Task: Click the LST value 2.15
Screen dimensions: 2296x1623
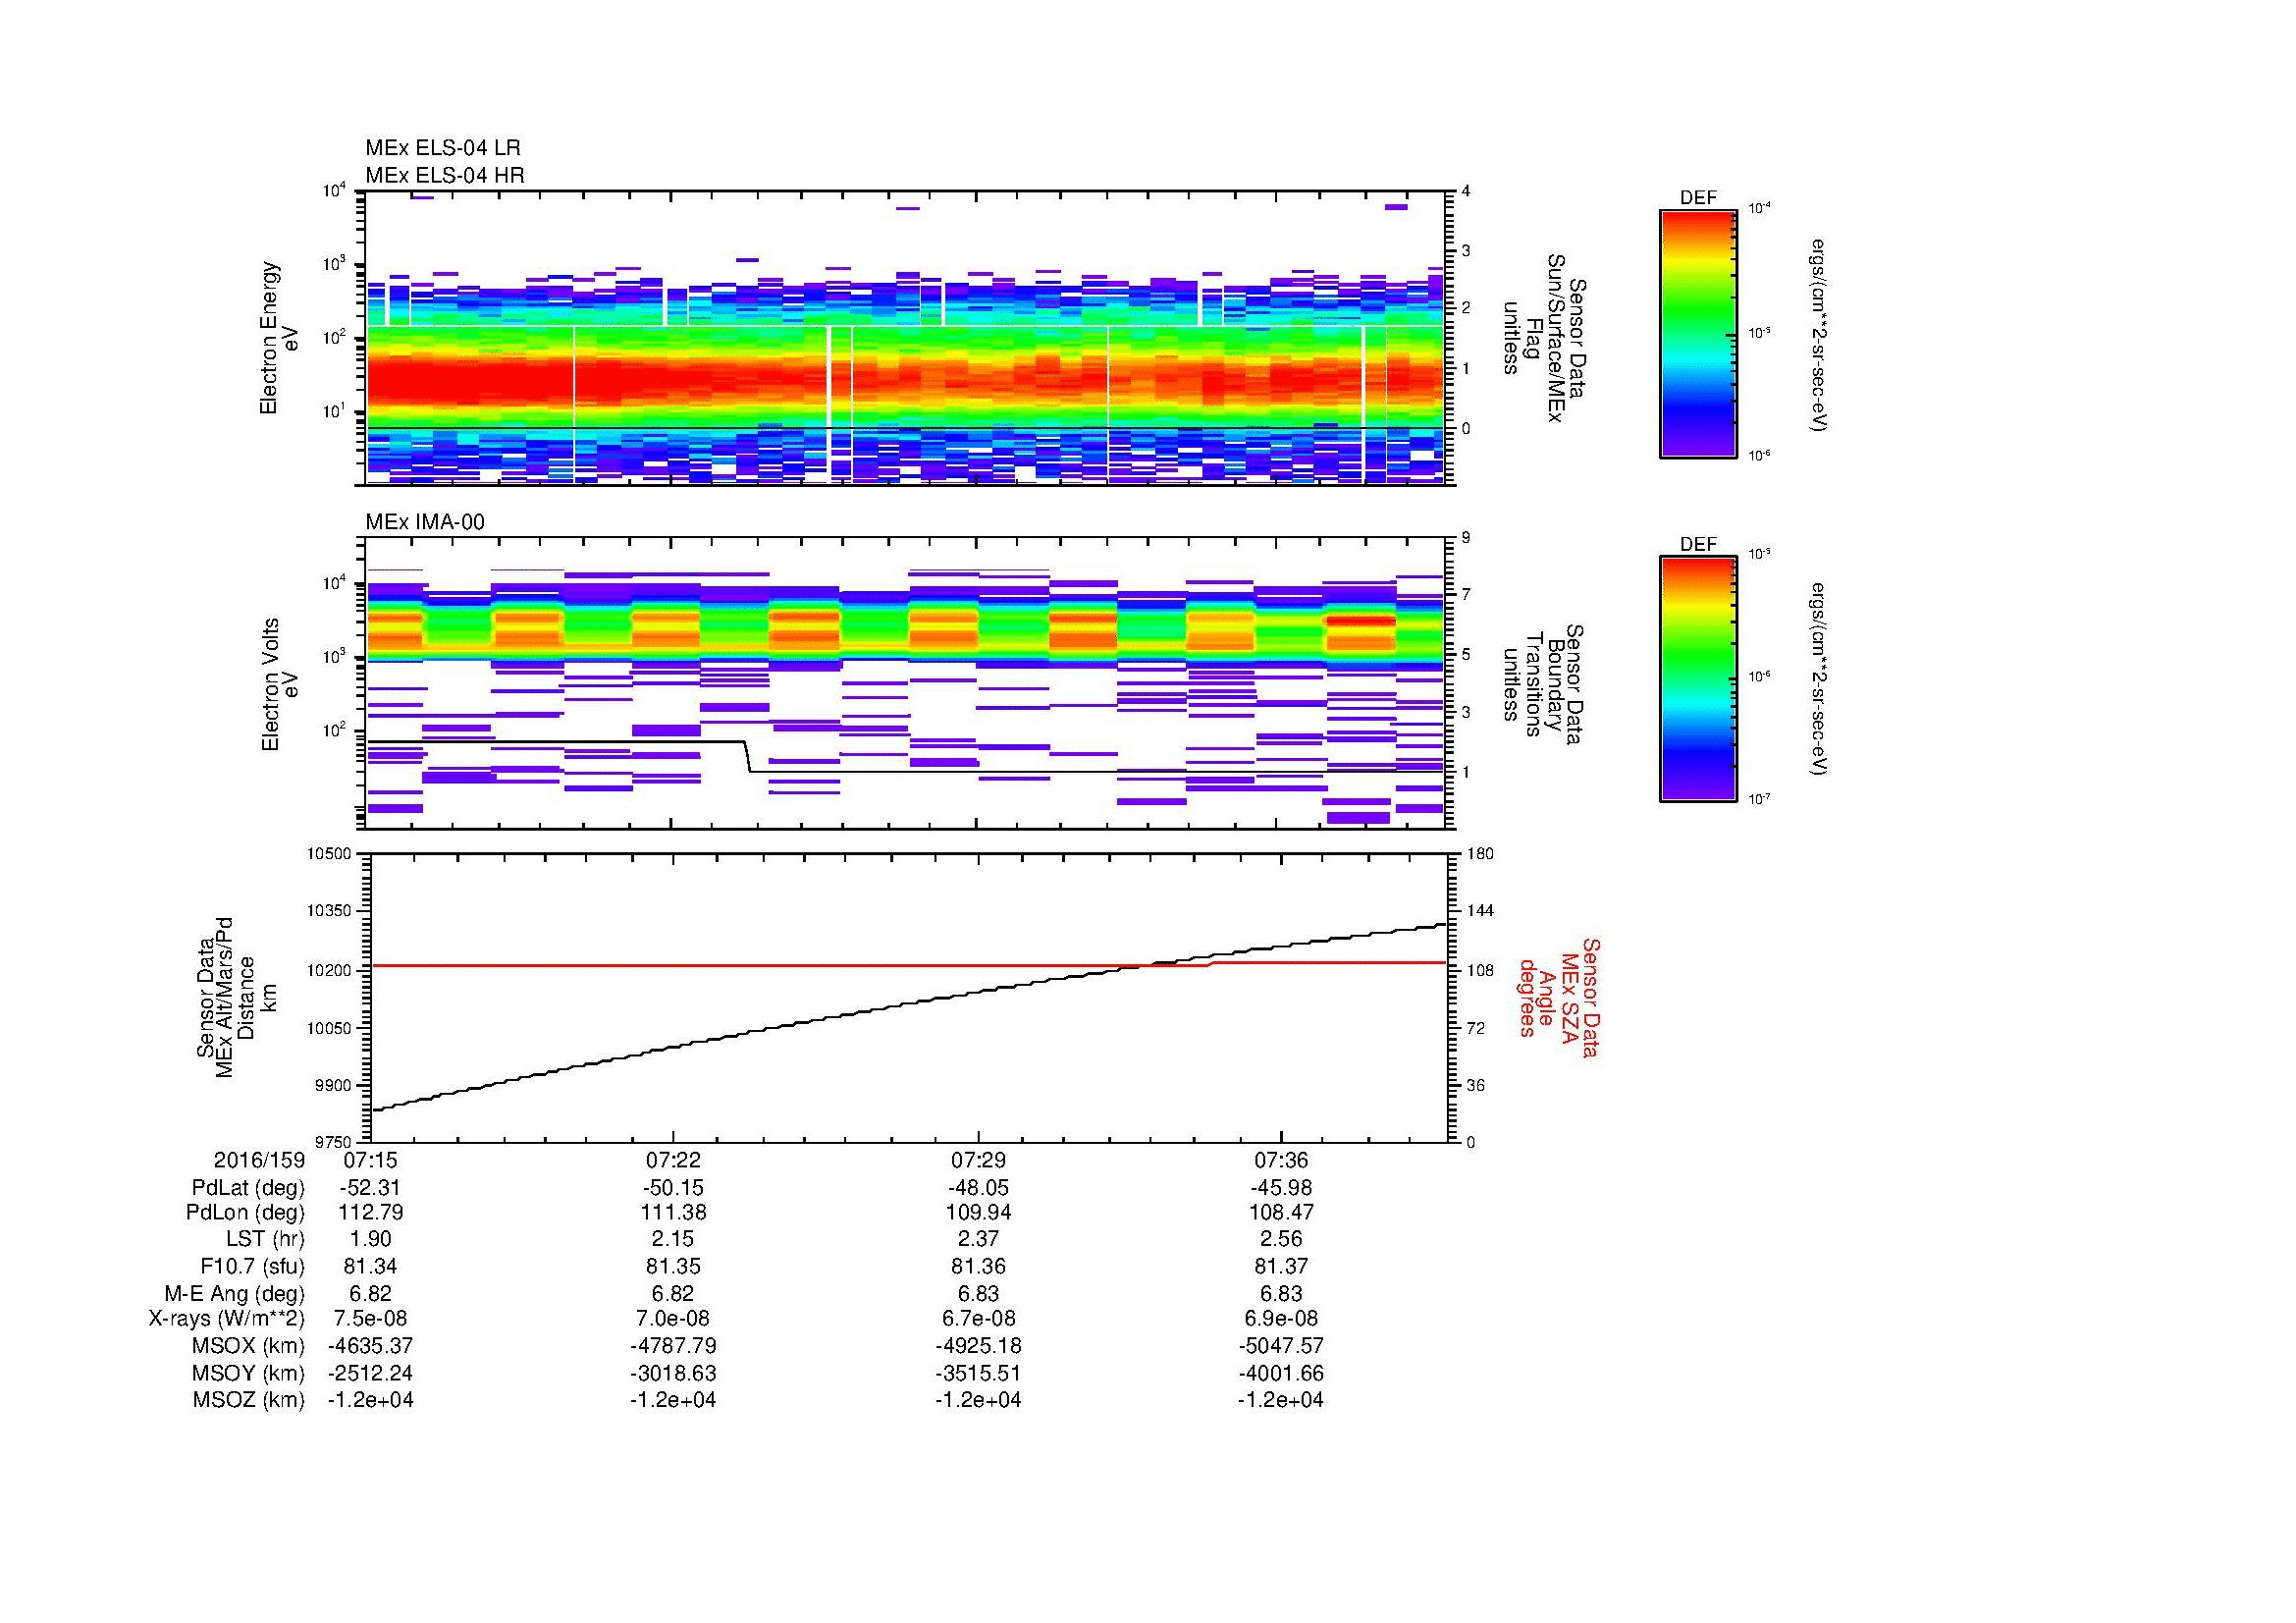Action: coord(673,1240)
